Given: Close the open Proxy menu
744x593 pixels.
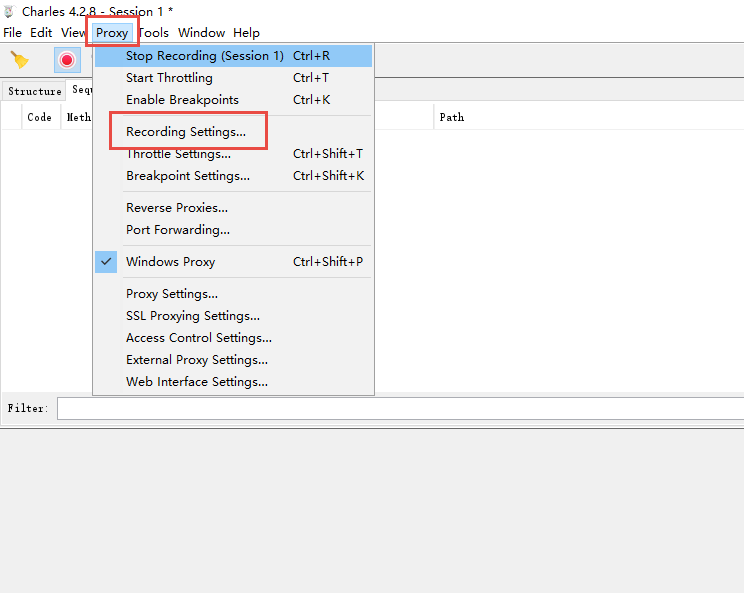Looking at the screenshot, I should [112, 33].
